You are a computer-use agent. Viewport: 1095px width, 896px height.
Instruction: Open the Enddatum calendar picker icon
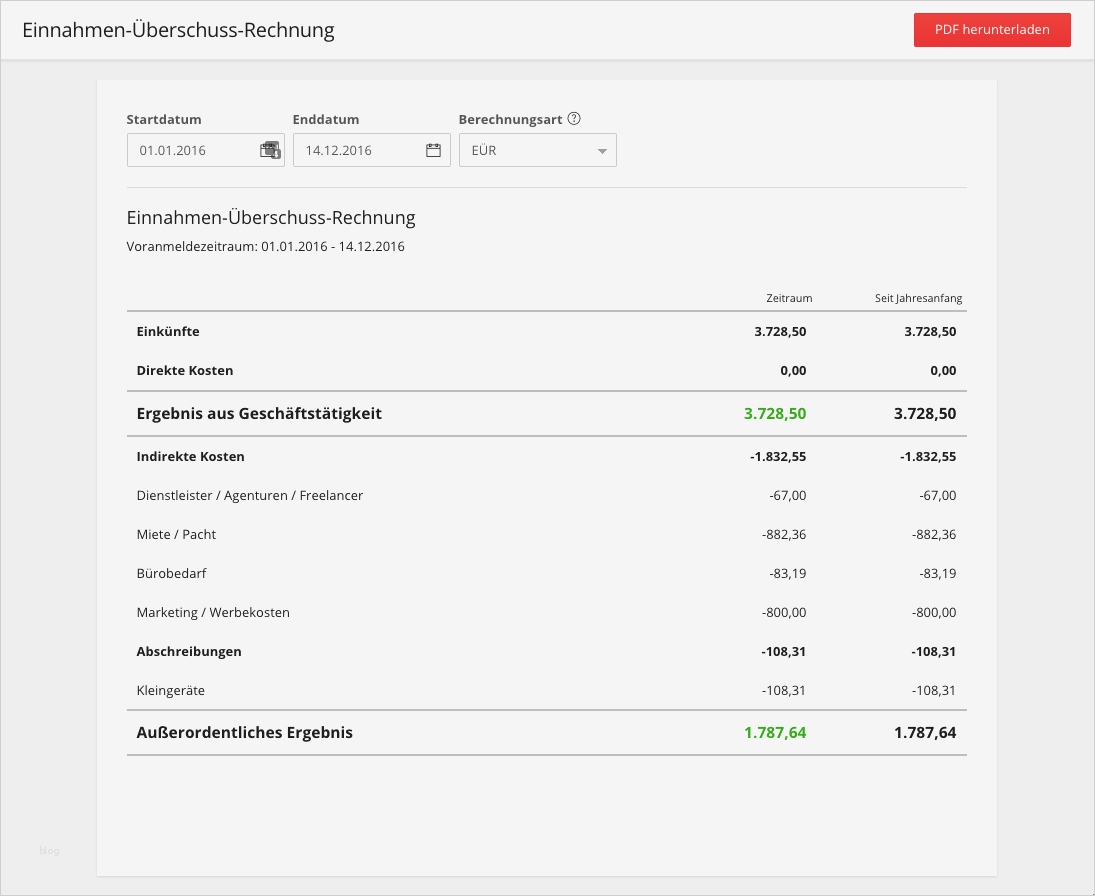pos(432,150)
